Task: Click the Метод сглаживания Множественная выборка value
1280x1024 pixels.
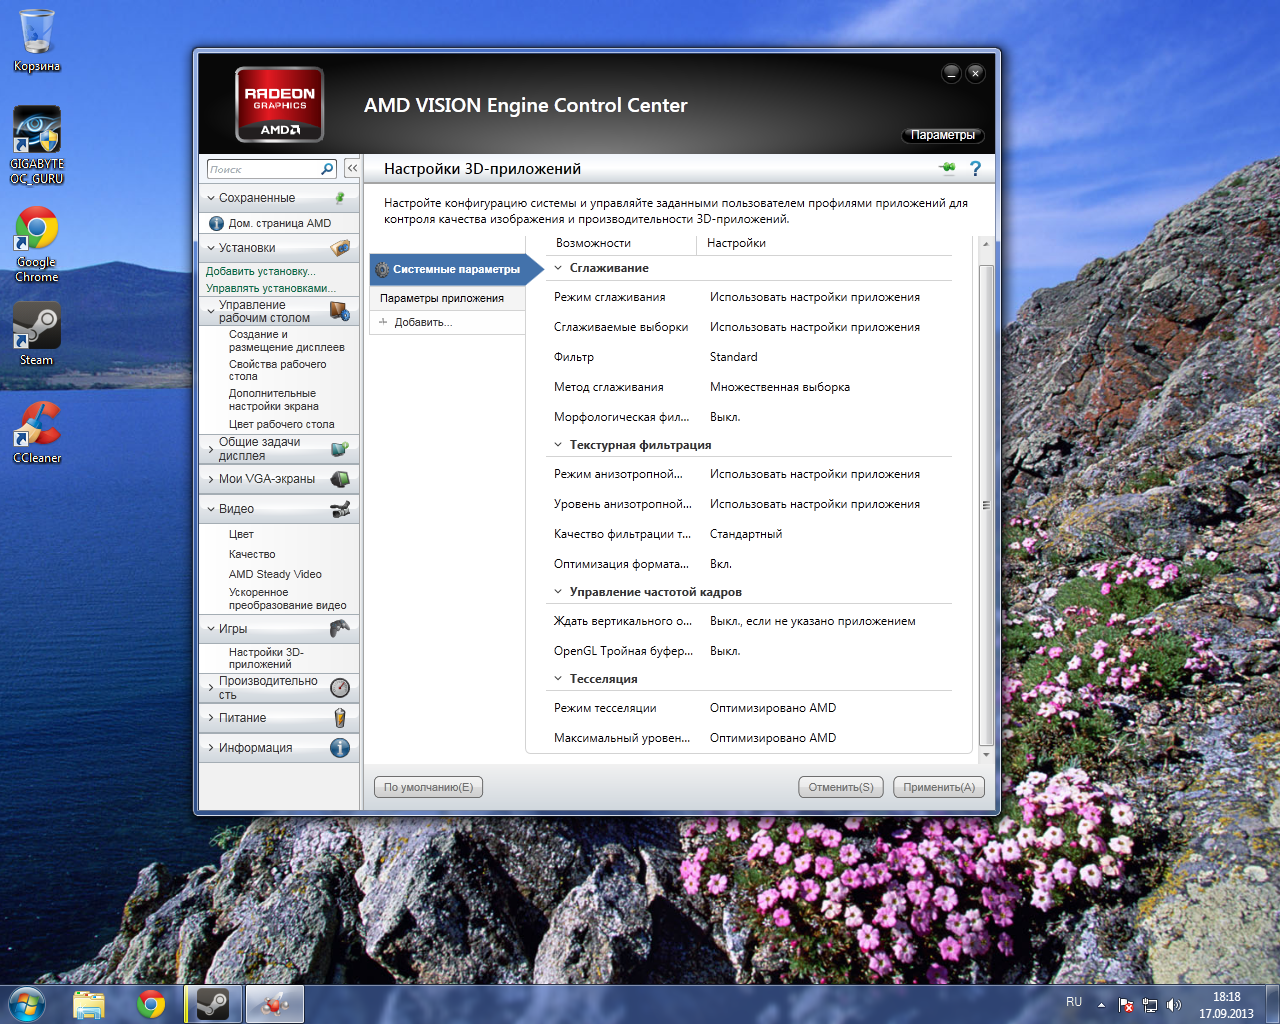Action: 780,387
